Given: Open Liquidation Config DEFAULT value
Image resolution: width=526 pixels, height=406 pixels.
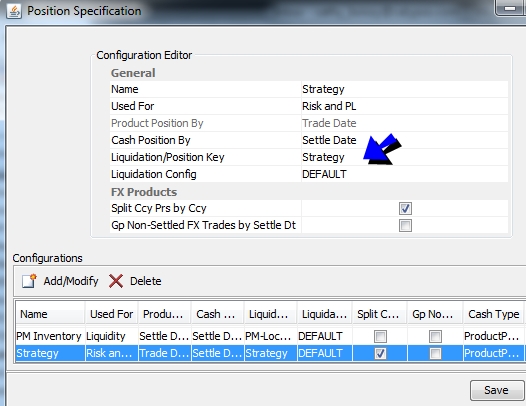Looking at the screenshot, I should (x=405, y=174).
